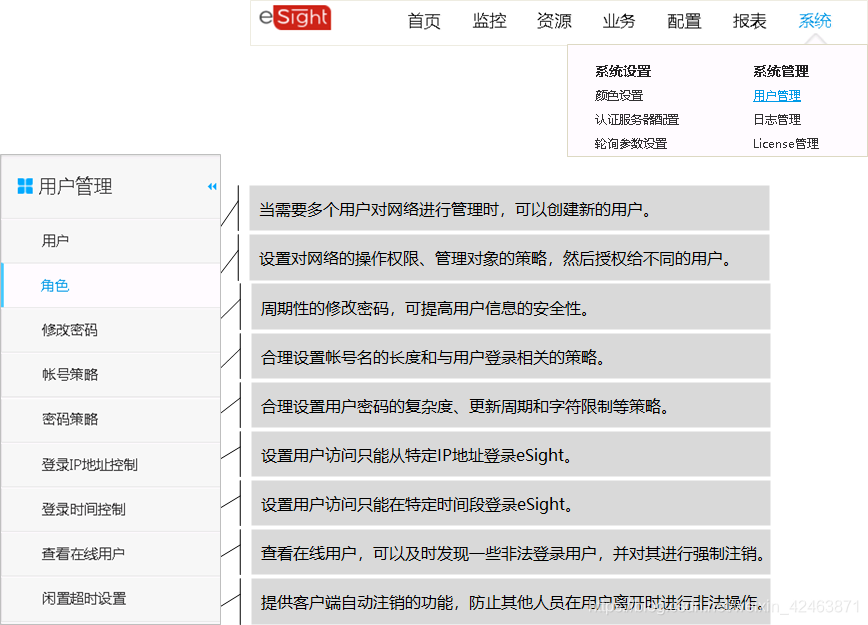Click description '查看在线用户，可以及时发现'
868x625 pixels.
(x=510, y=553)
